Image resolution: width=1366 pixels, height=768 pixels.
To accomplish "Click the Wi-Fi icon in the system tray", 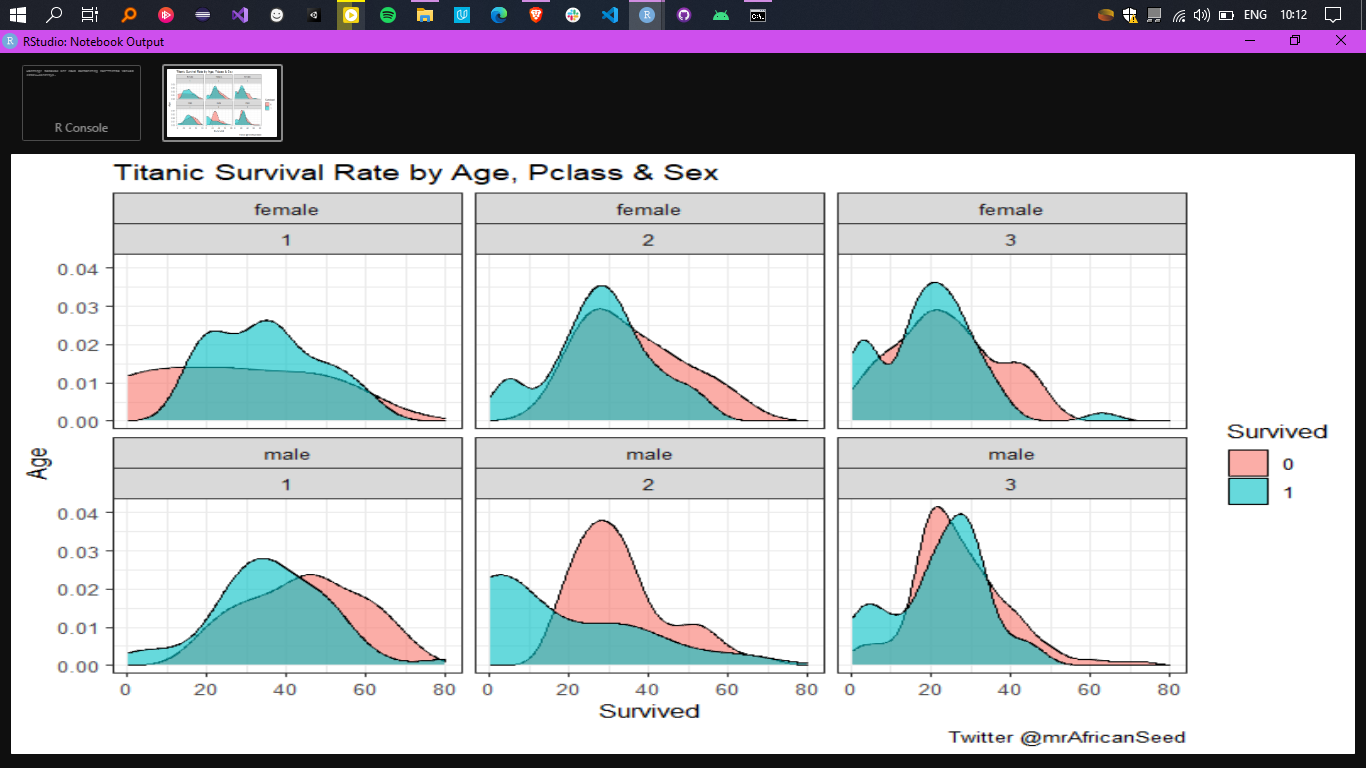I will point(1179,14).
